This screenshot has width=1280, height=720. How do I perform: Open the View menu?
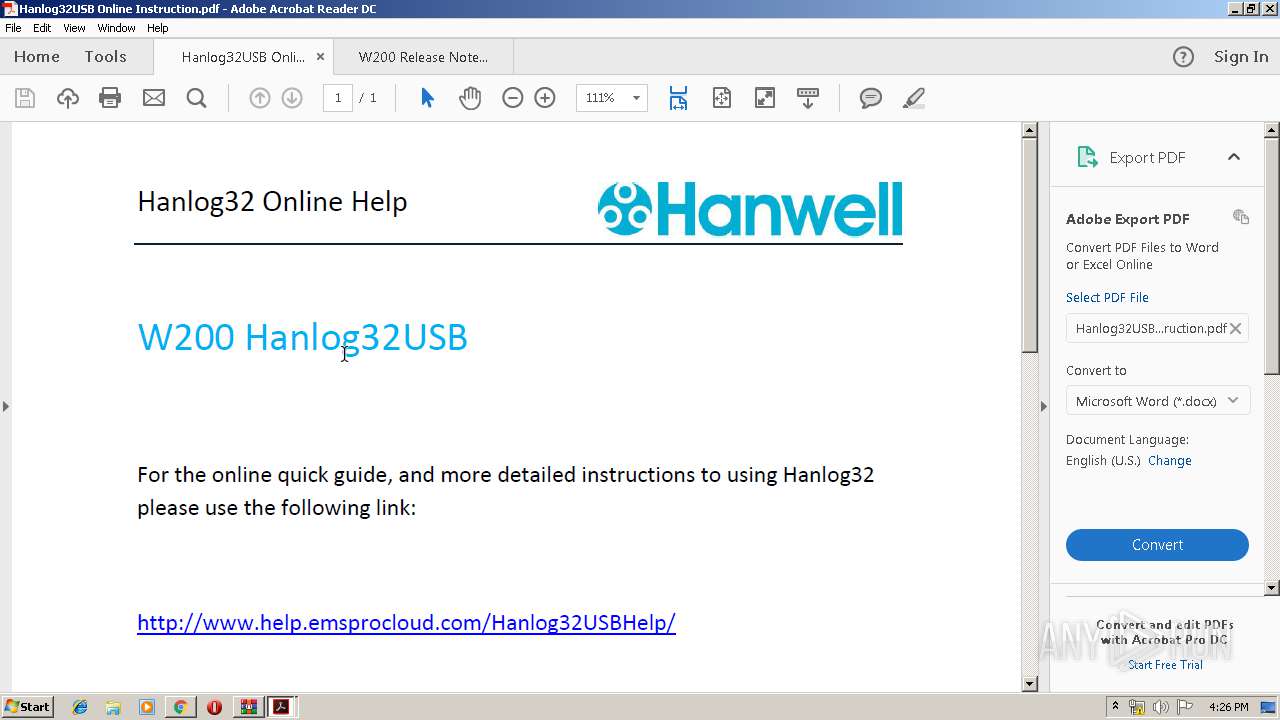pos(75,28)
